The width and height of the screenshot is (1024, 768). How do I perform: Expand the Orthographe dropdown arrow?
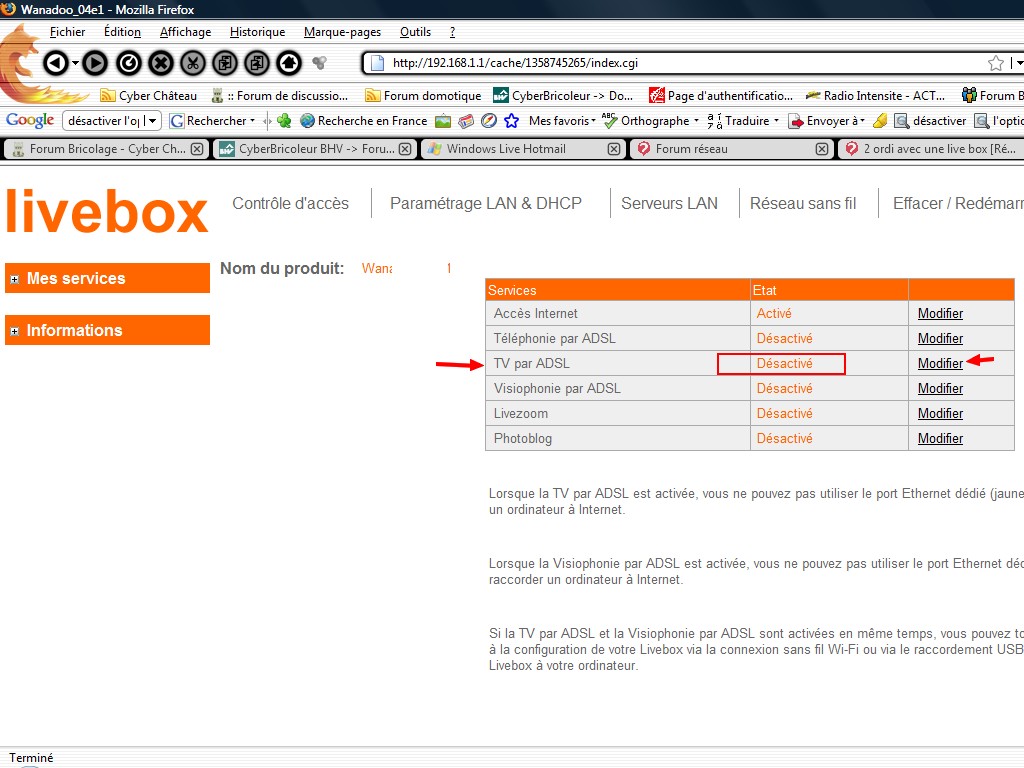696,121
